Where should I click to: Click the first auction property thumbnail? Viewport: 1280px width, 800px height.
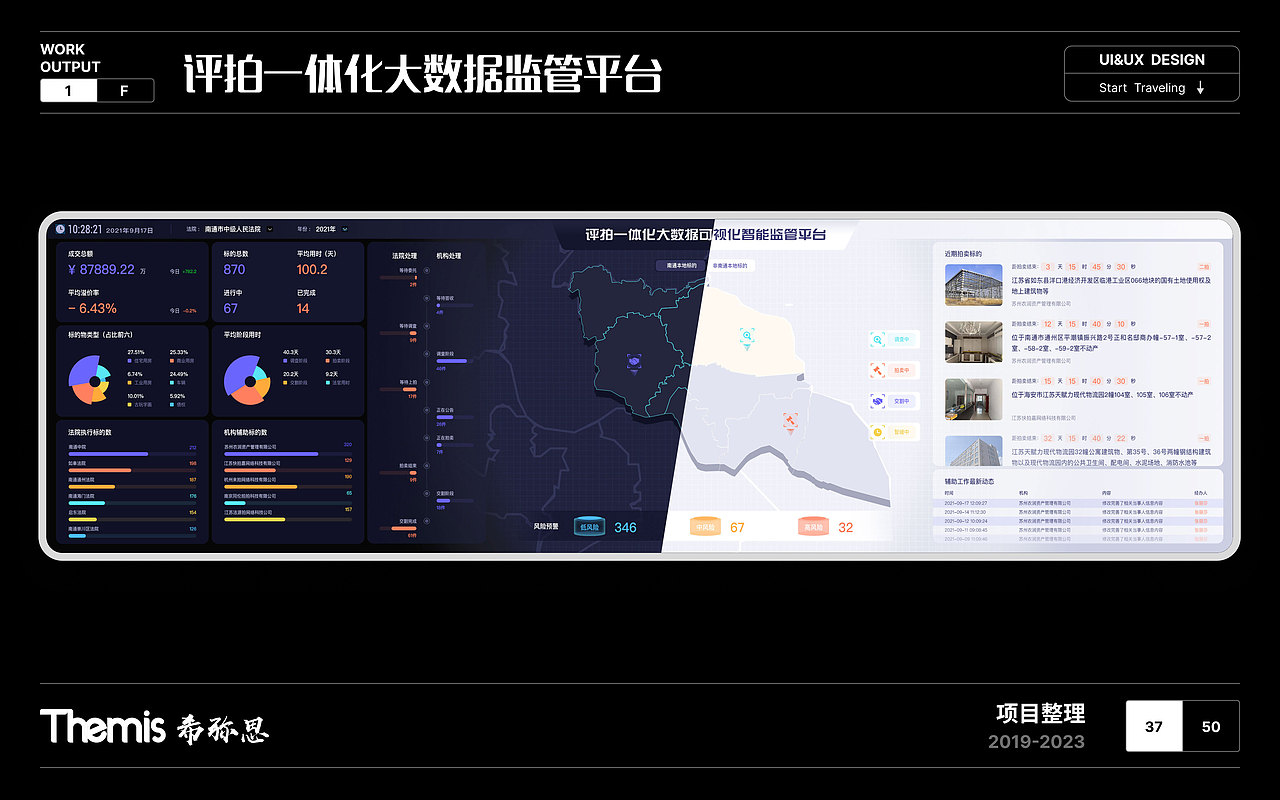[x=973, y=286]
